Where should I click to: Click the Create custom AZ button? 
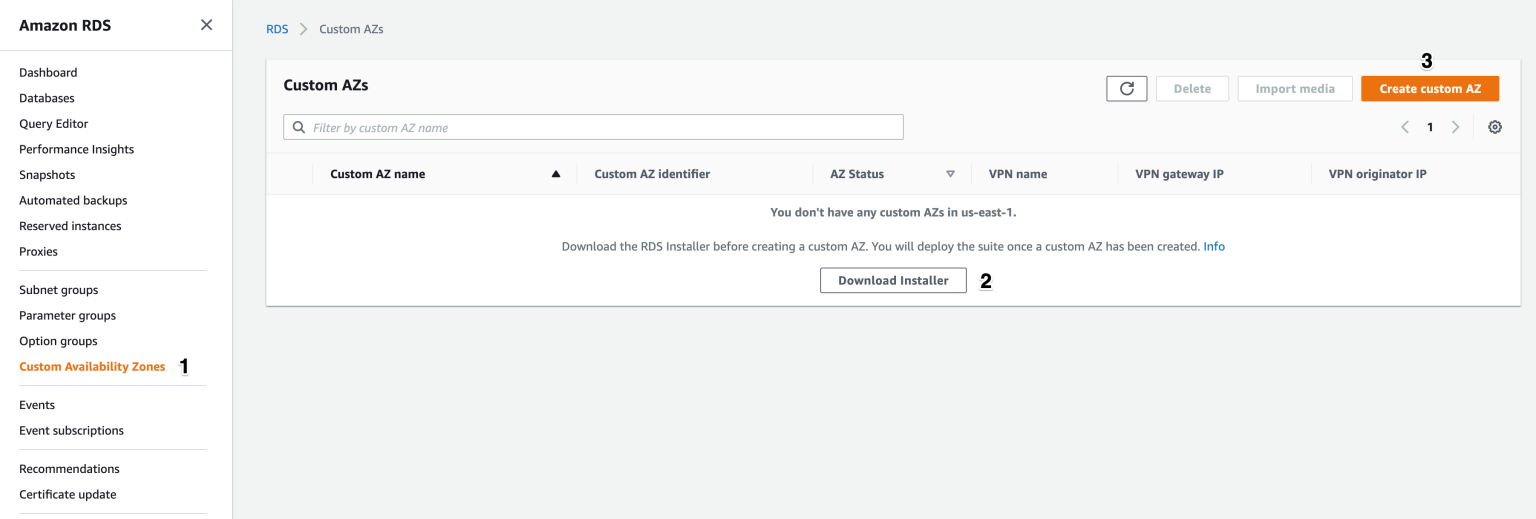tap(1430, 88)
